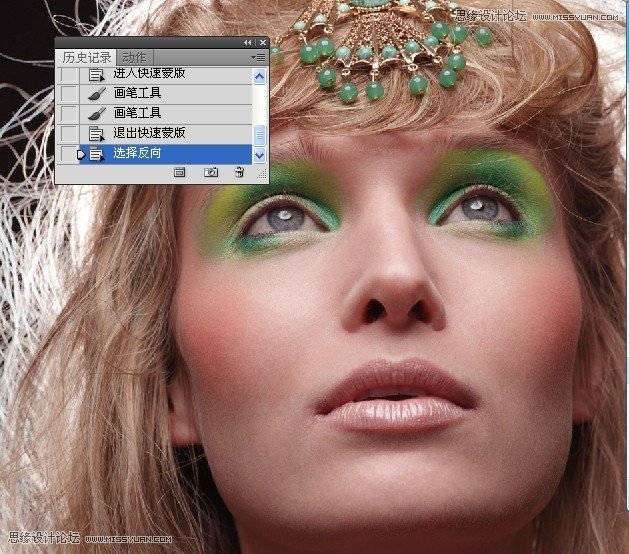The height and width of the screenshot is (554, 629).
Task: Toggle source box beside first 画笔工具 state
Action: tap(68, 94)
